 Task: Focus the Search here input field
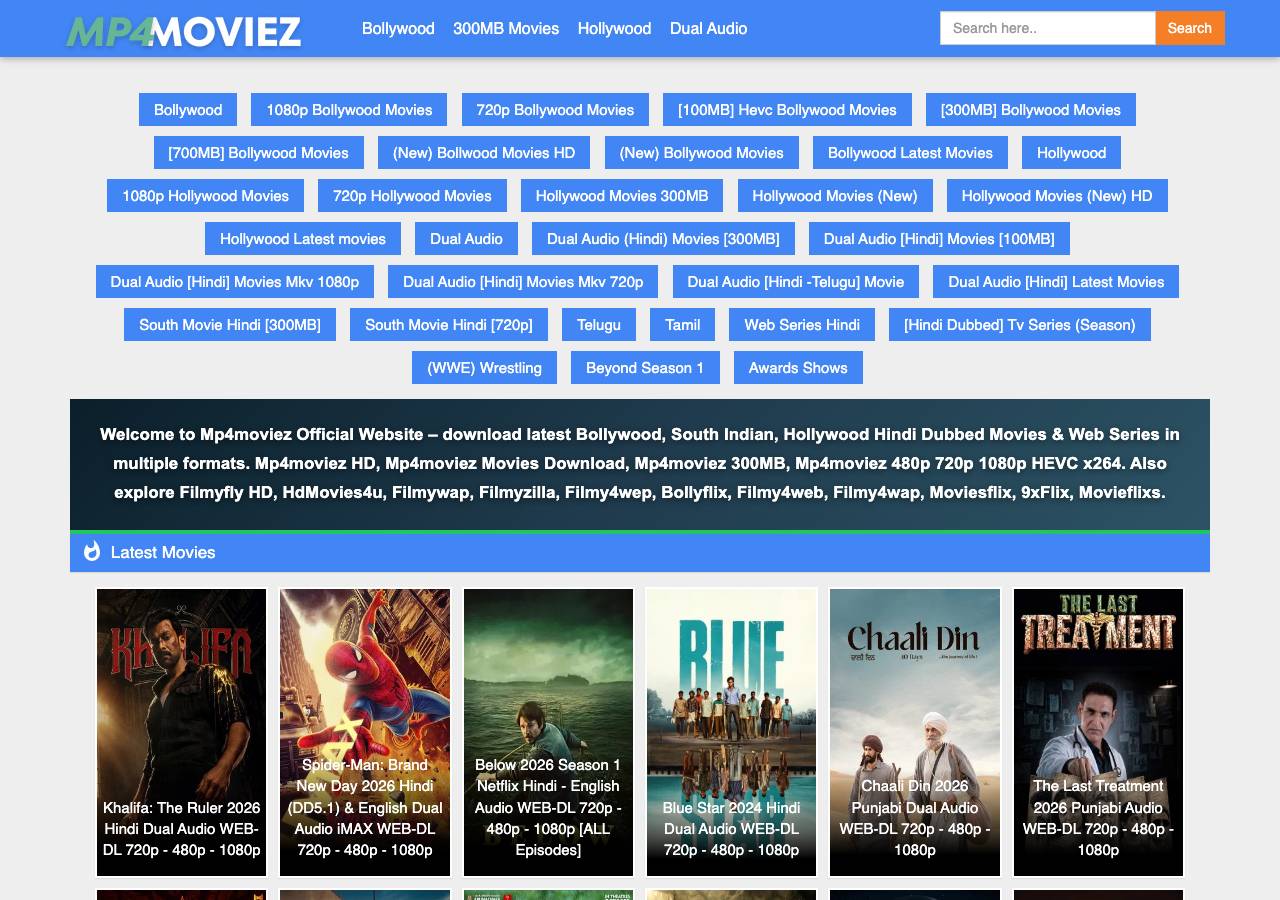point(1048,28)
